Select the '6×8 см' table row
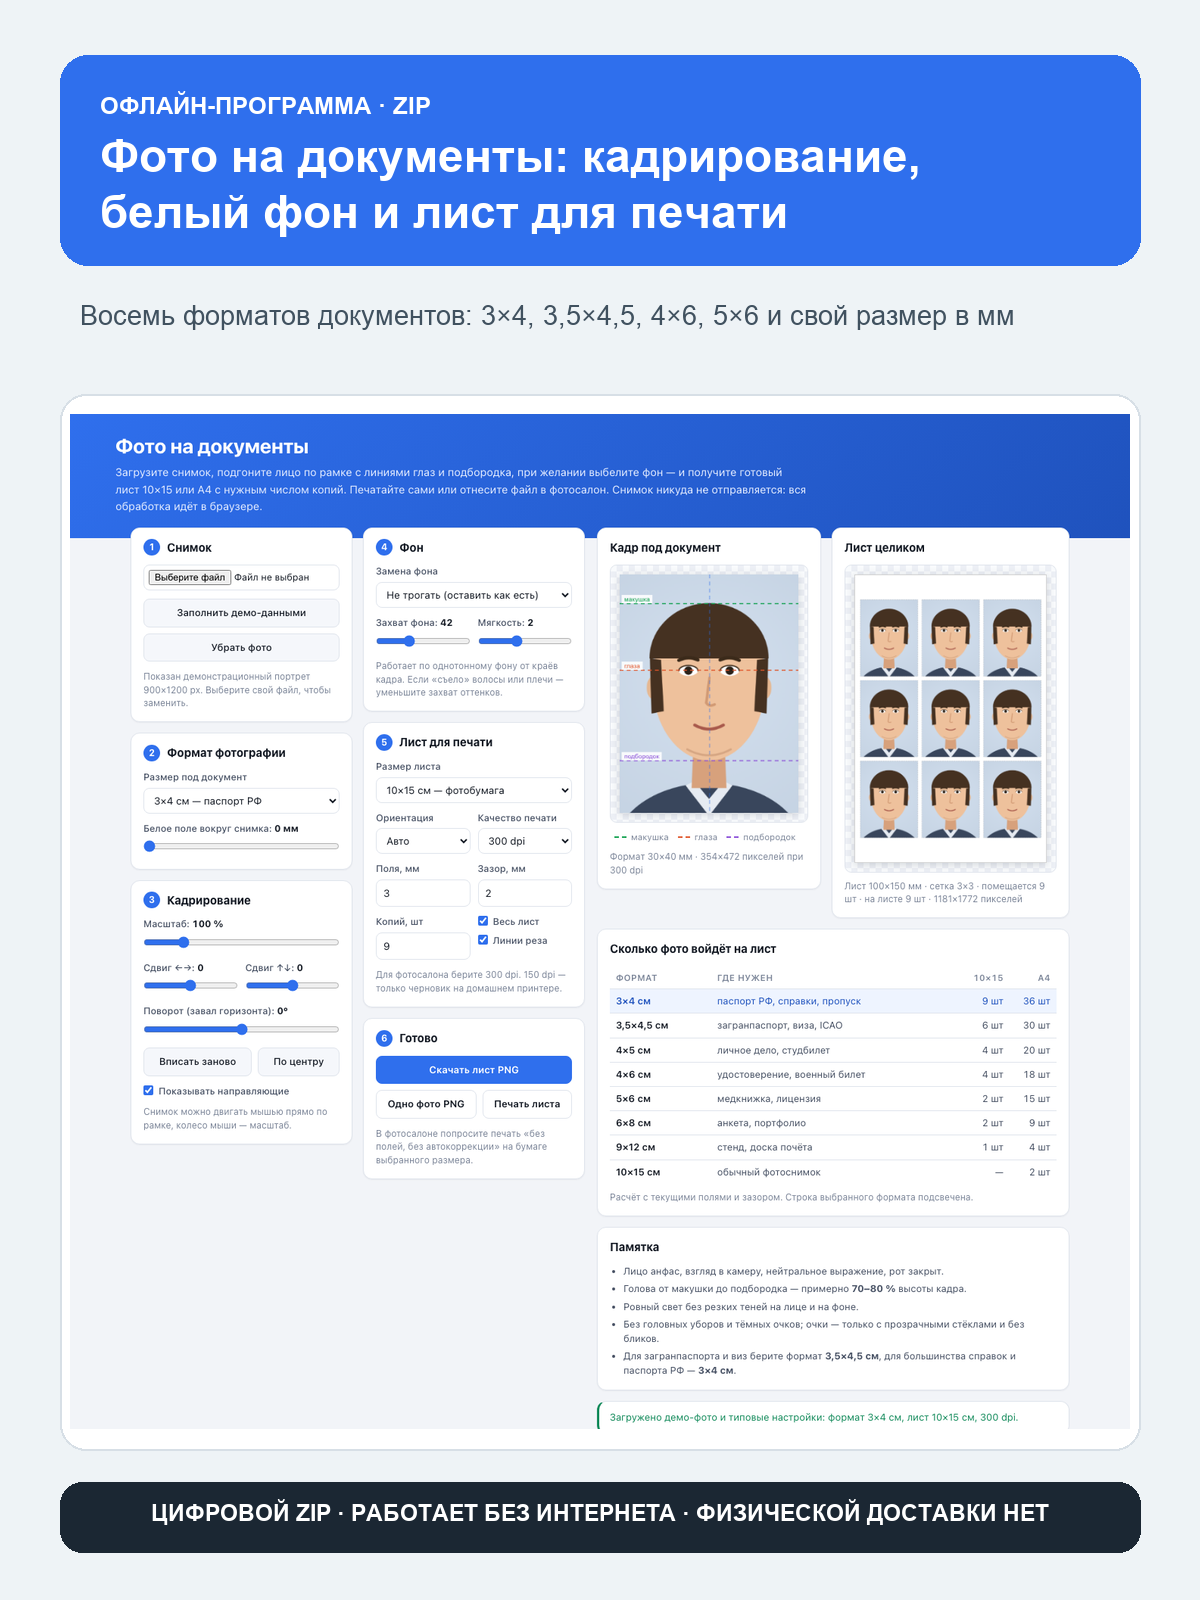 833,1123
